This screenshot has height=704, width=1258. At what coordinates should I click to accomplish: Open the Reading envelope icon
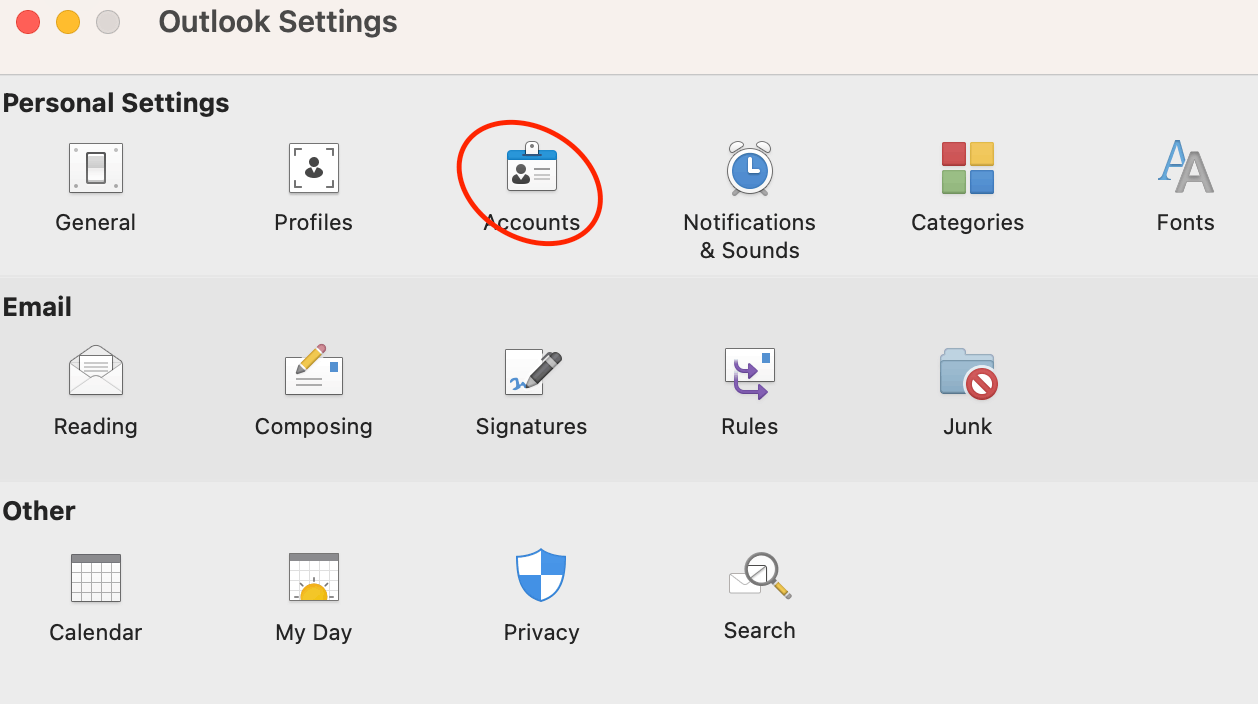[96, 371]
